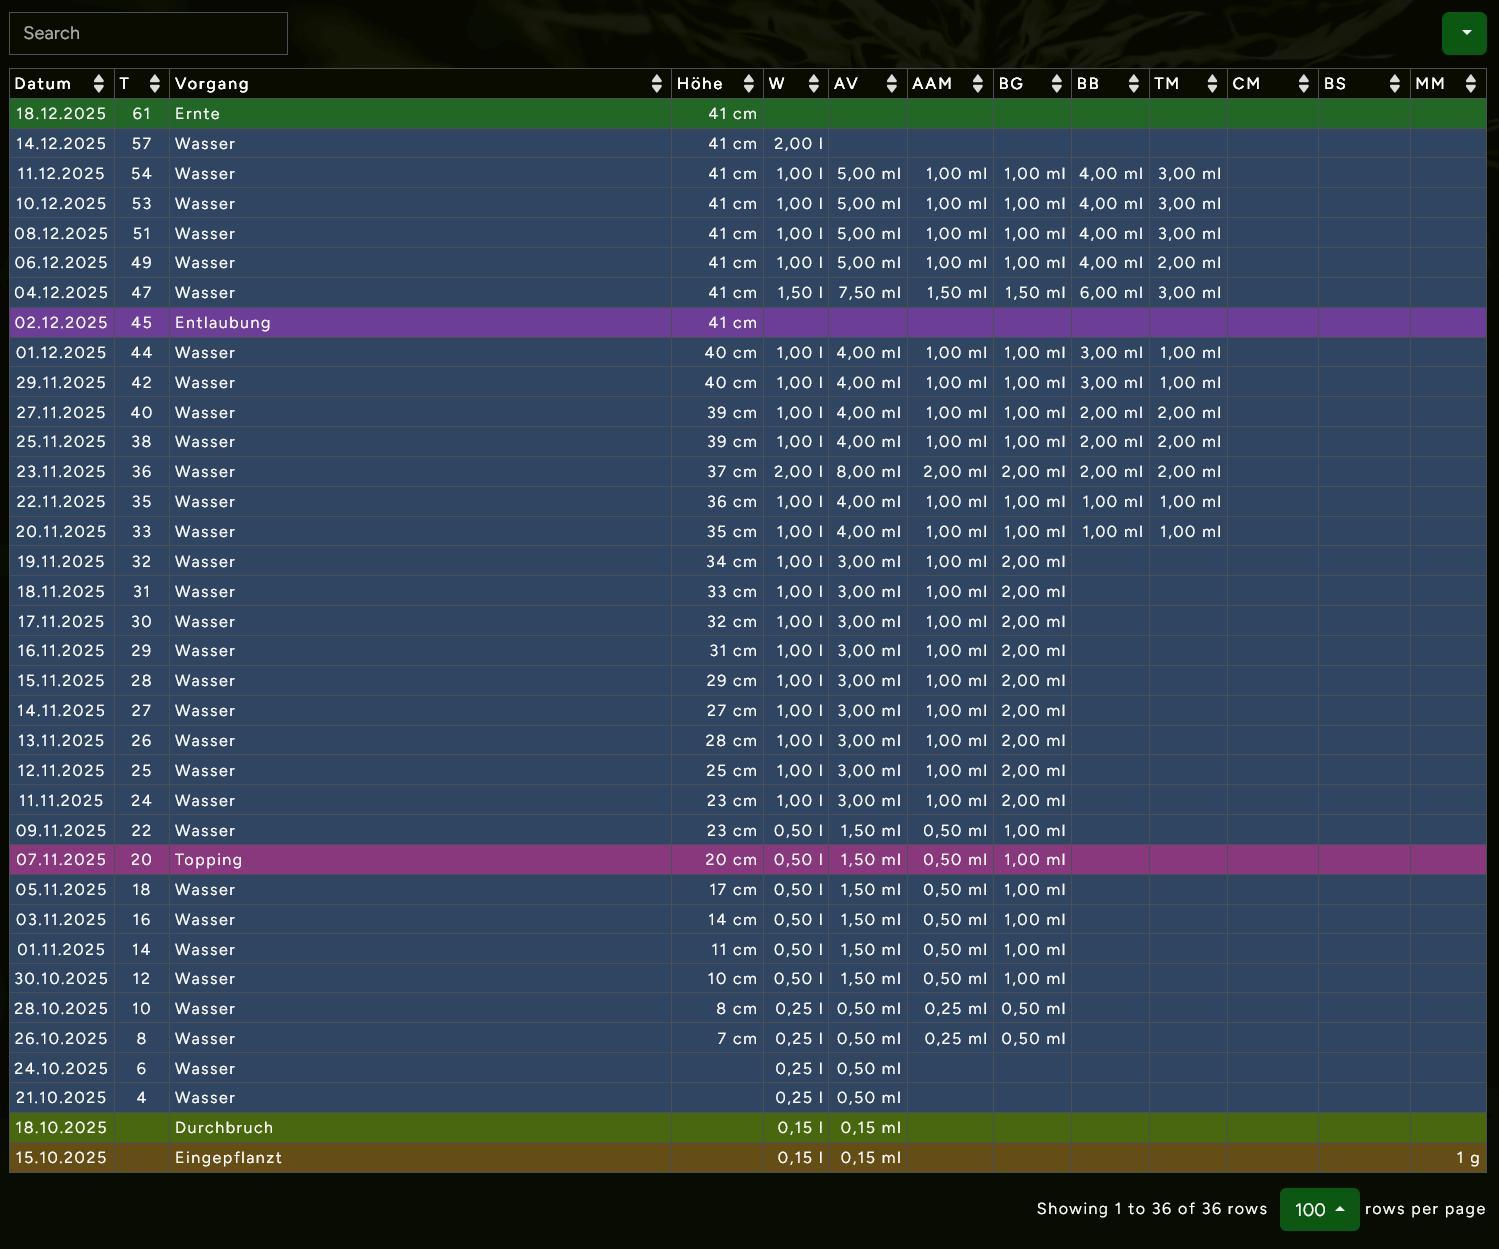Click the Topping row from 07.11.2025

tap(400, 860)
